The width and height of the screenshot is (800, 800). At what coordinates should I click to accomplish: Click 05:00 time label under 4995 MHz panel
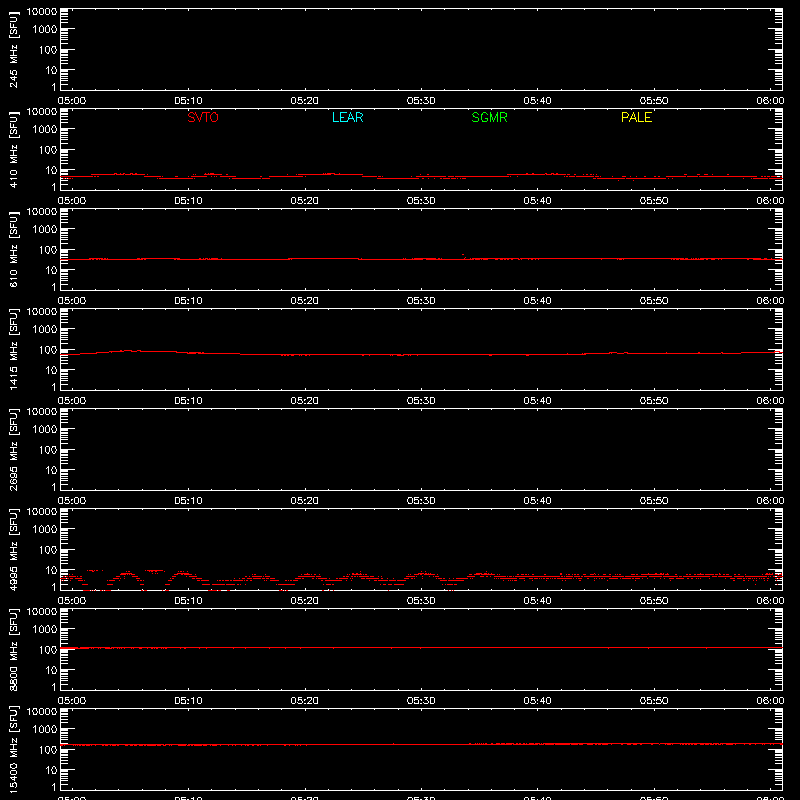coord(72,601)
